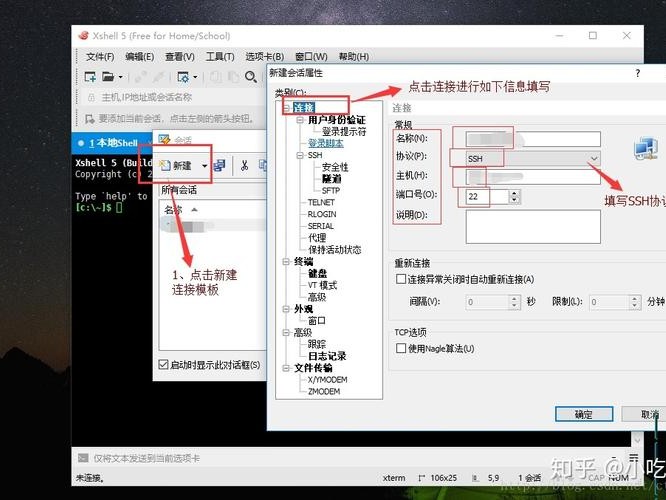Select 安全性 under SSH in tree
Image resolution: width=666 pixels, height=500 pixels.
pyautogui.click(x=335, y=167)
